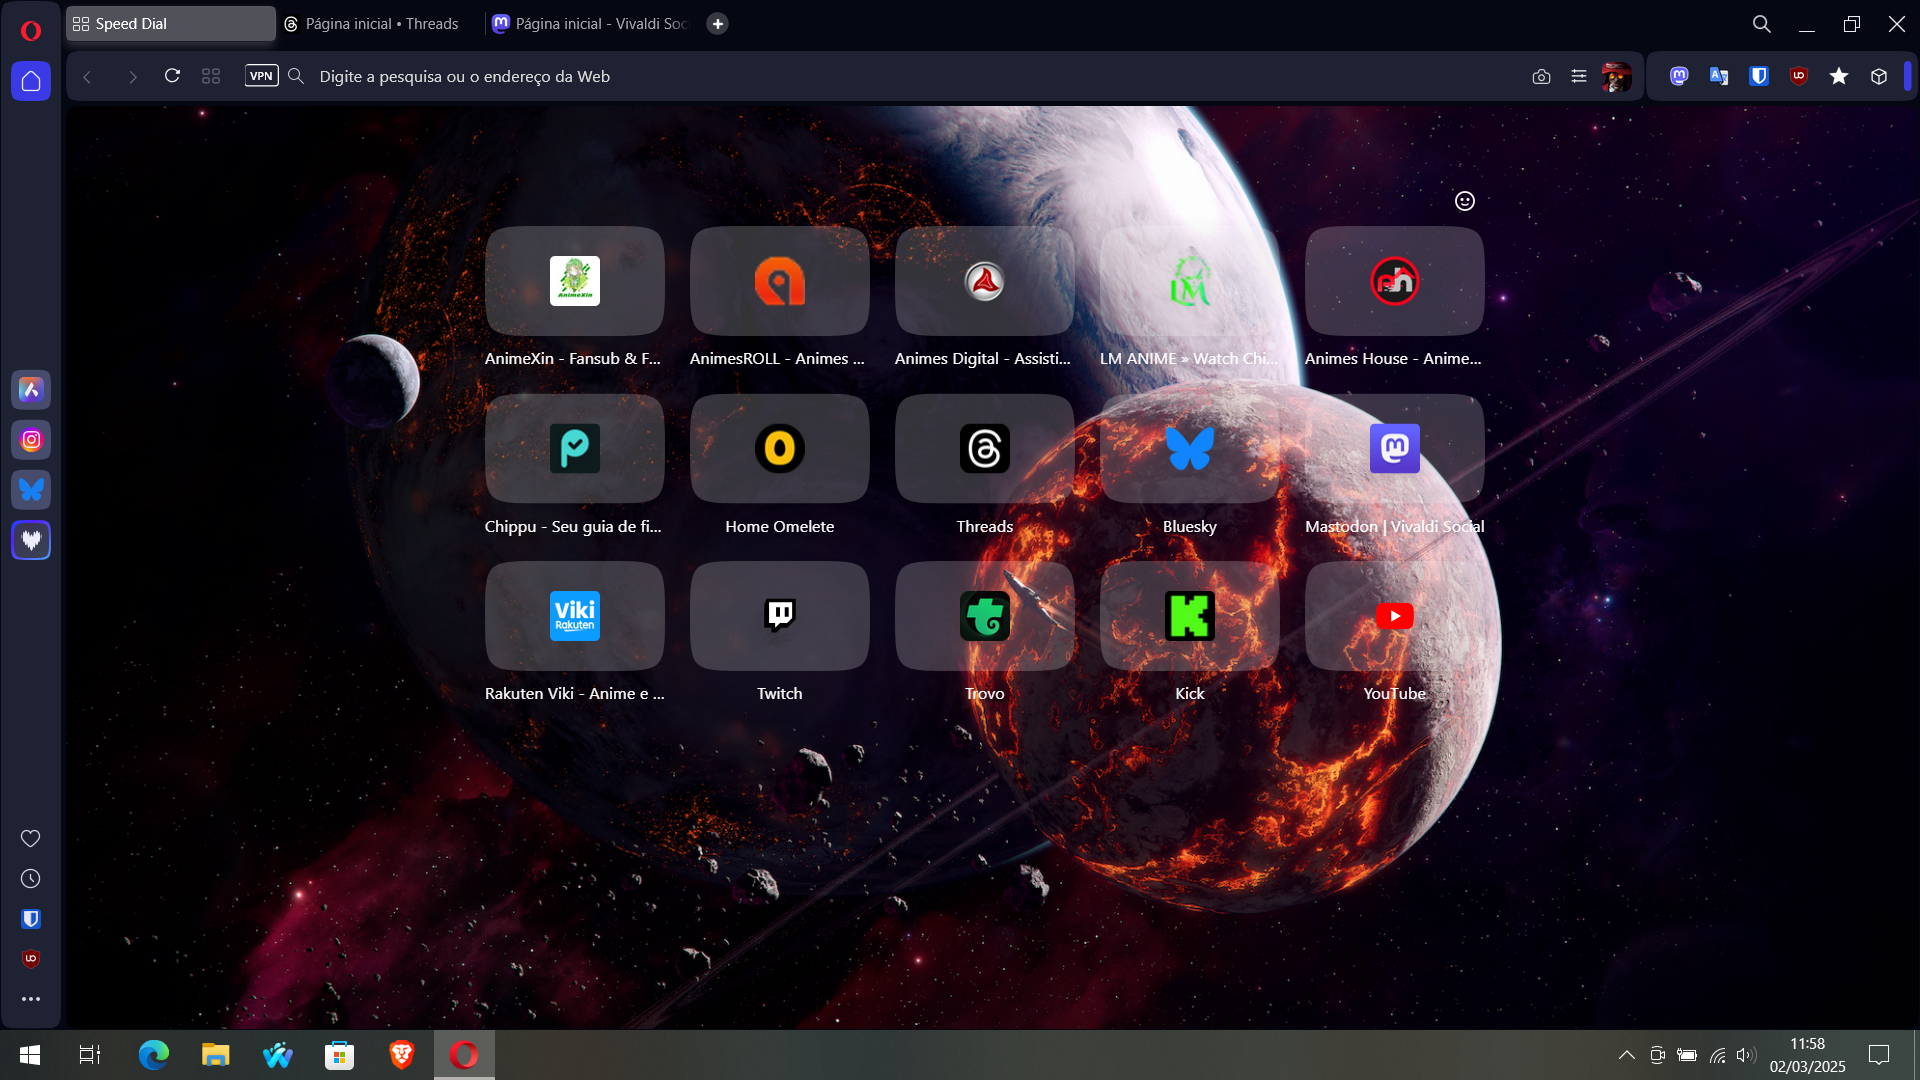Open Speed Dial grid button in toolbar

click(211, 76)
